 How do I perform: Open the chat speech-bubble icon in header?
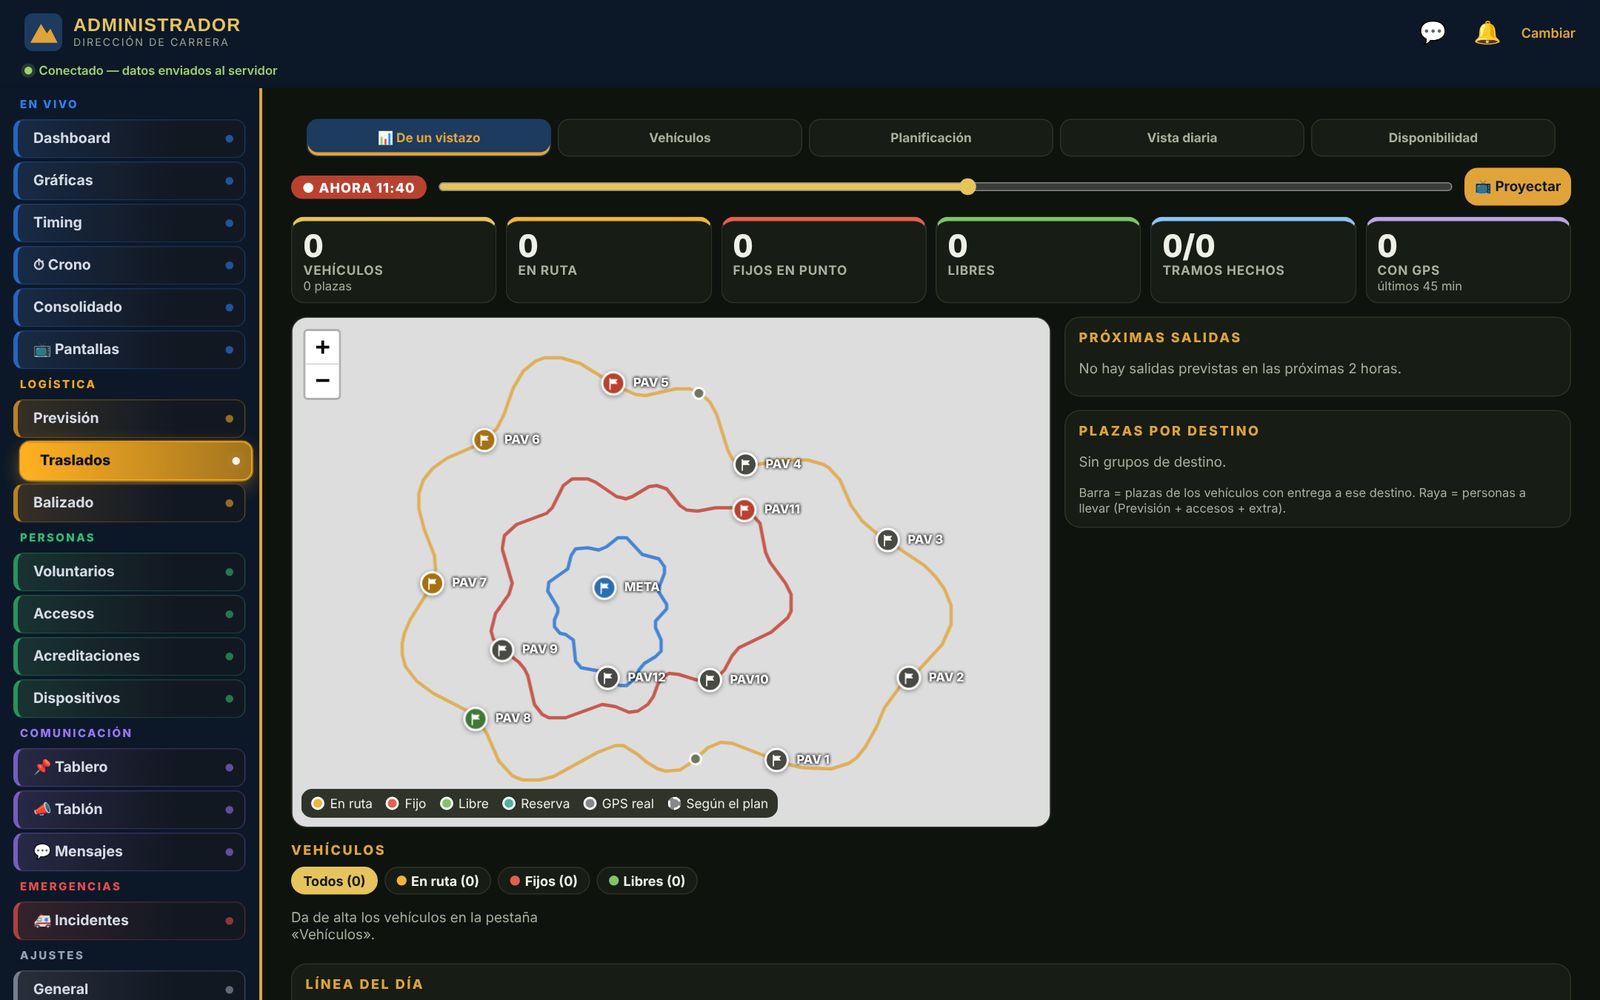(x=1433, y=33)
